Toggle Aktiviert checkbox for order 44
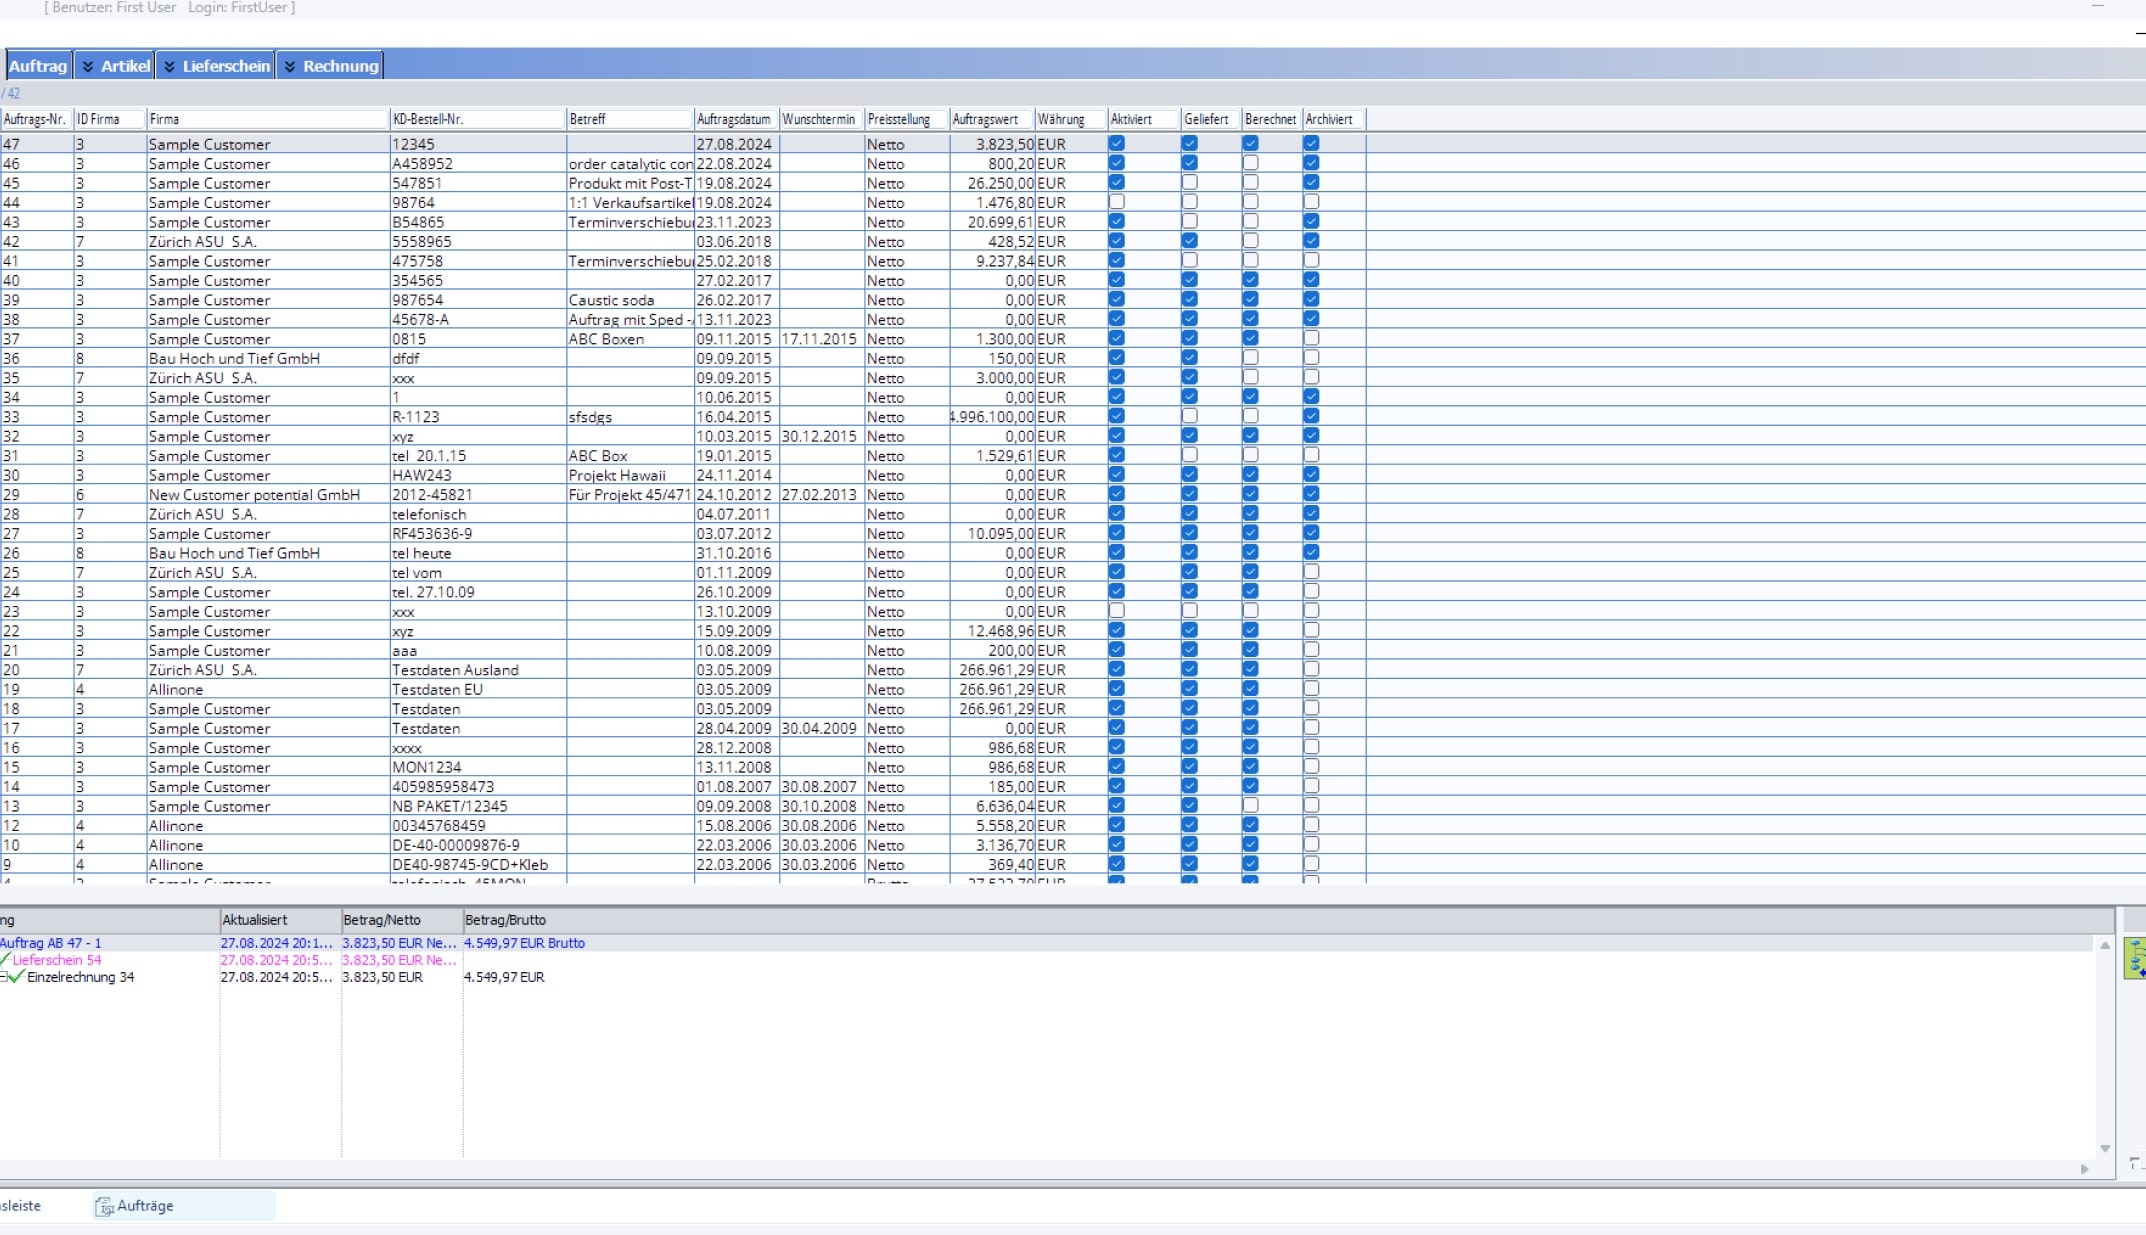 pyautogui.click(x=1117, y=202)
